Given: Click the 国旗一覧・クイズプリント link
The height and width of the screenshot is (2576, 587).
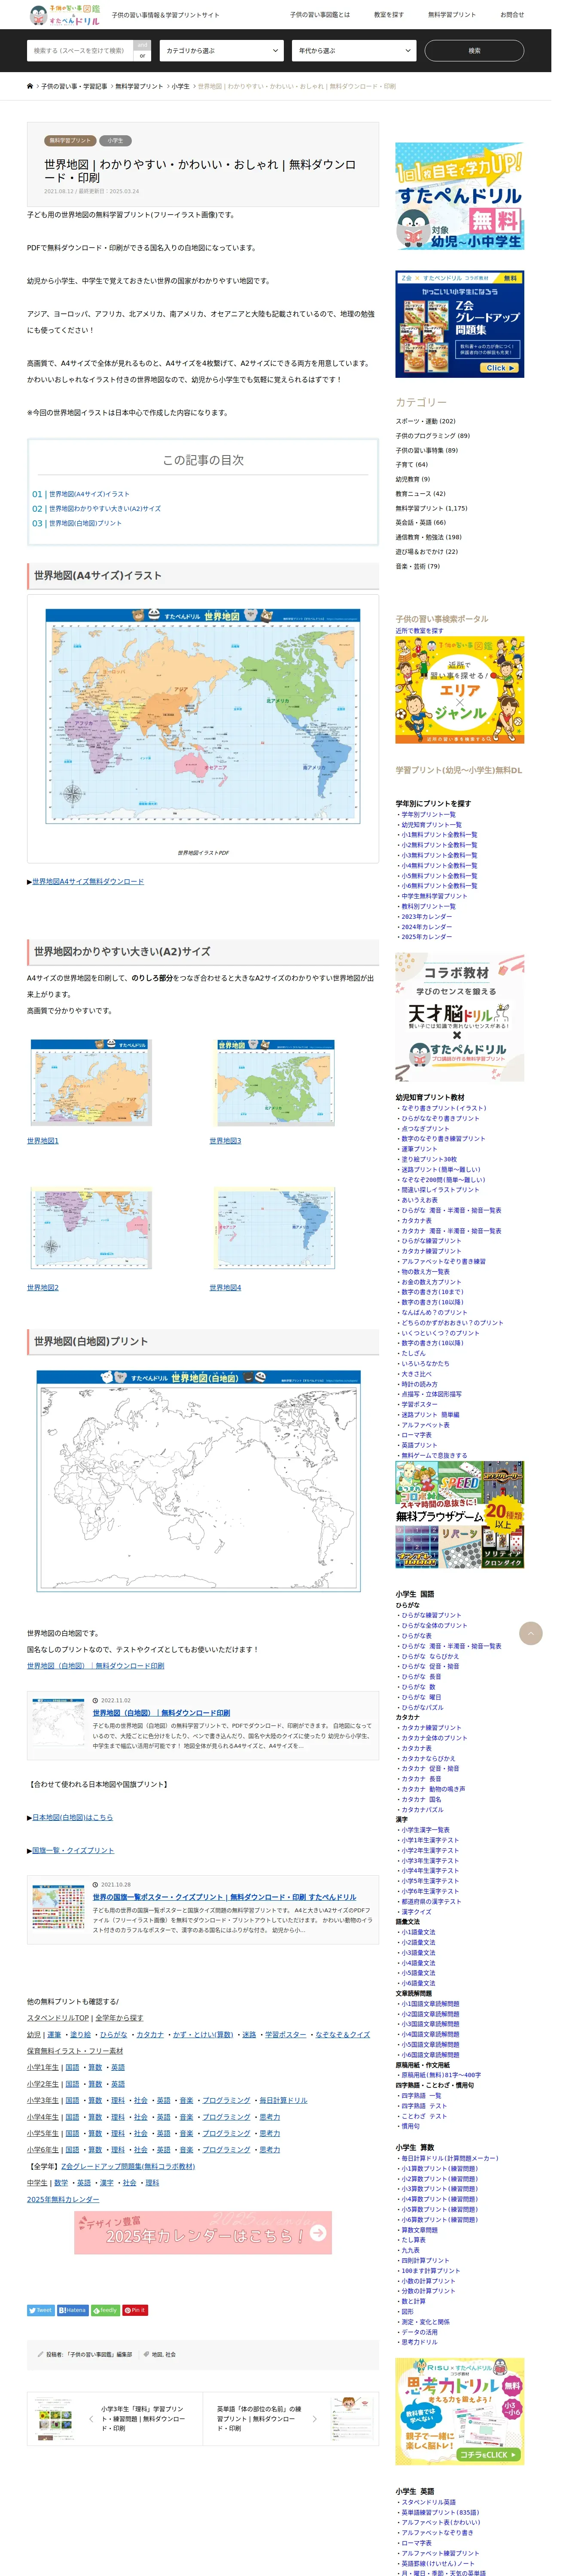Looking at the screenshot, I should pos(73,1851).
